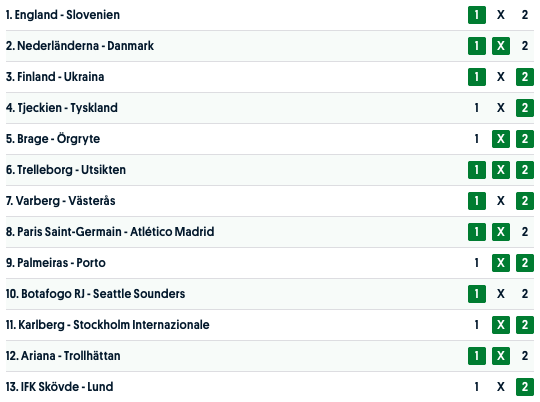540x402 pixels.
Task: Deselect X for Karlberg - Stockholm Internazionale
Action: pyautogui.click(x=501, y=325)
